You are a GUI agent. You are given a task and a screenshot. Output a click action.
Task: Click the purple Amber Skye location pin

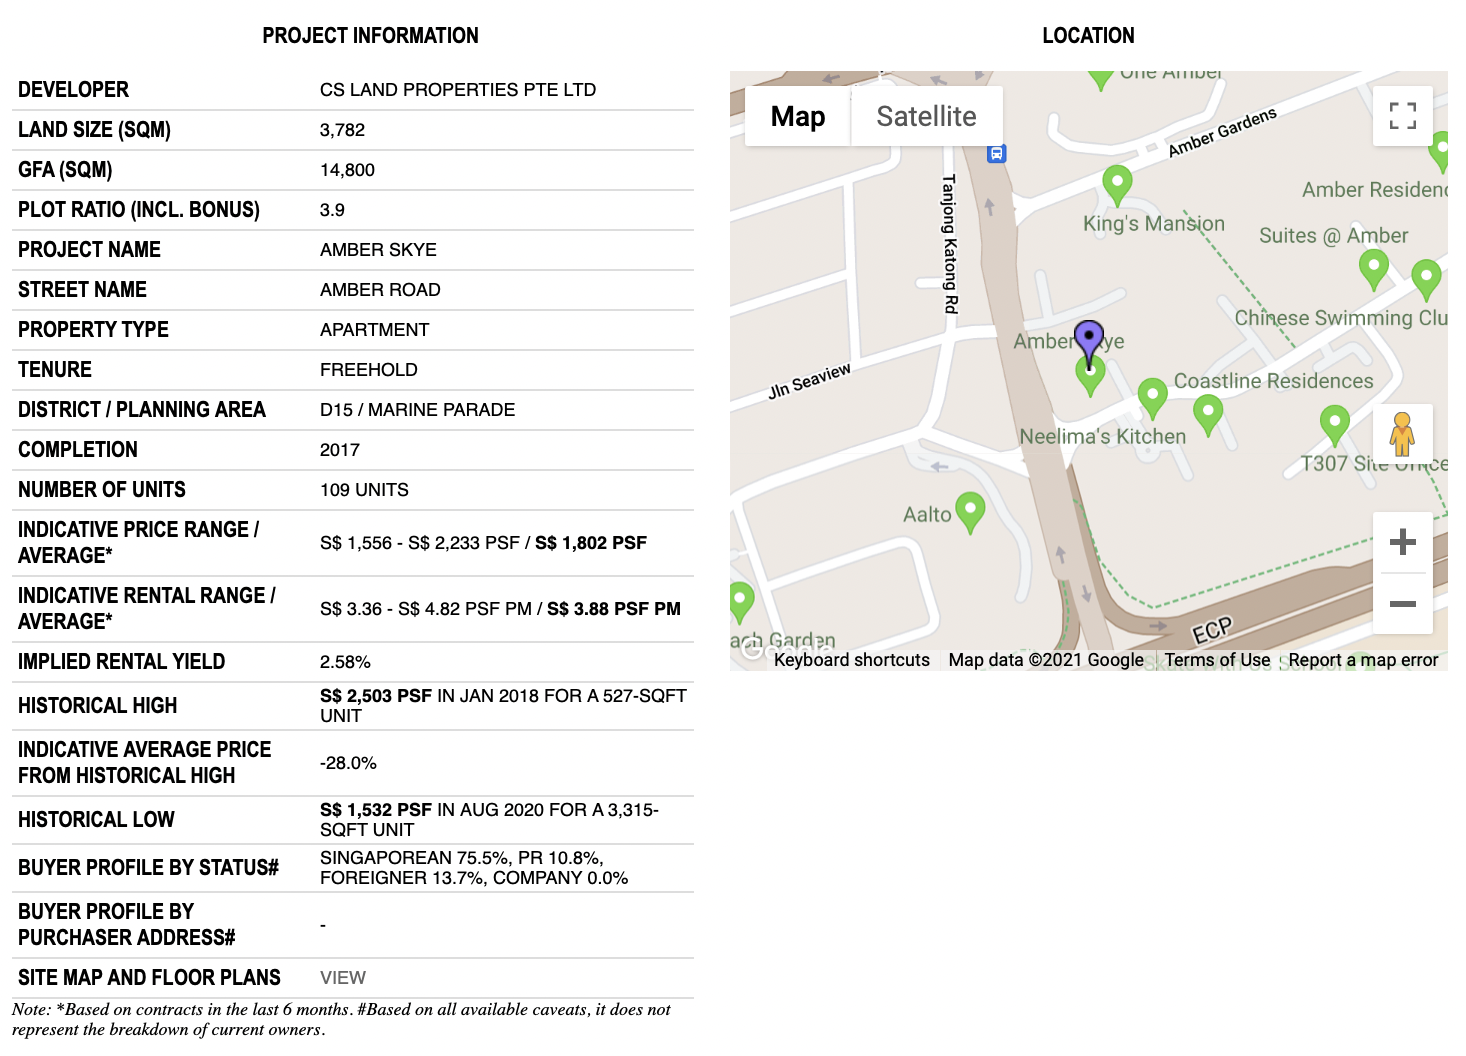tap(1088, 338)
